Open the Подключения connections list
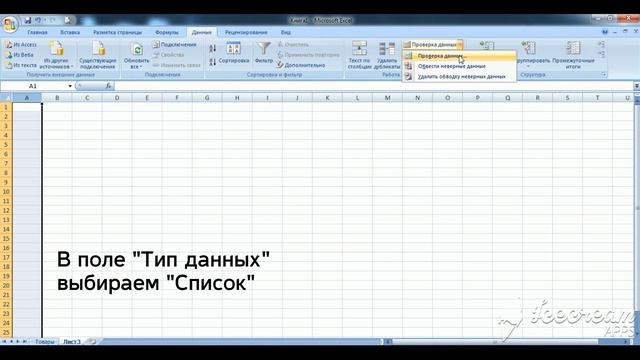640x360 pixels. (x=175, y=44)
